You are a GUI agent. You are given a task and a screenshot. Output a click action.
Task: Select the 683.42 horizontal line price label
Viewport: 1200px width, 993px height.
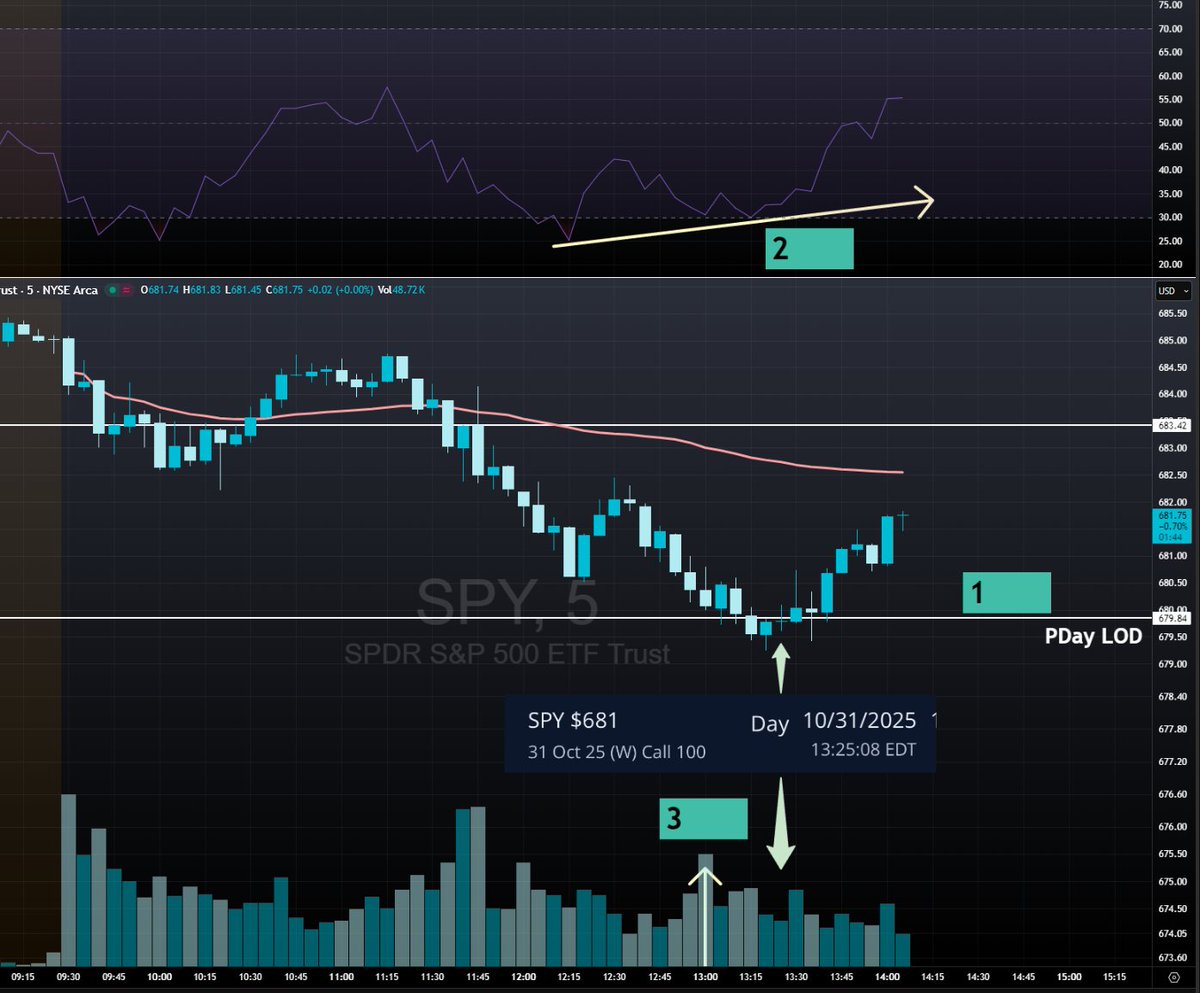pyautogui.click(x=1170, y=425)
